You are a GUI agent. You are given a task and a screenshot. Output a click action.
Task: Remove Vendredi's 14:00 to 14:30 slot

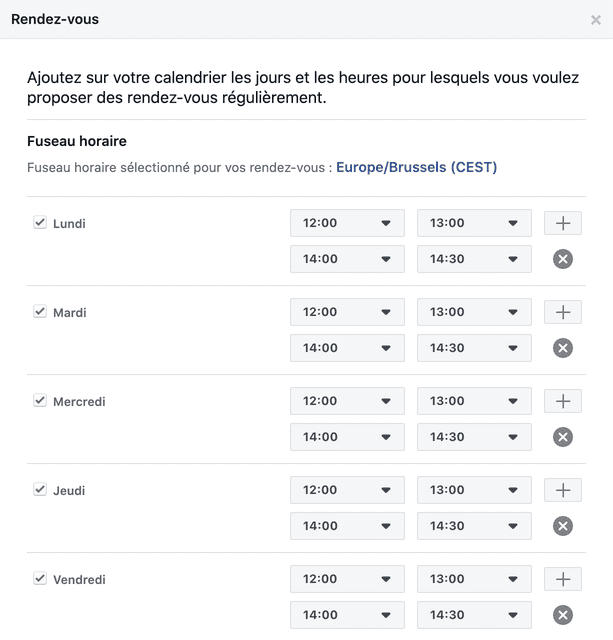pyautogui.click(x=563, y=615)
